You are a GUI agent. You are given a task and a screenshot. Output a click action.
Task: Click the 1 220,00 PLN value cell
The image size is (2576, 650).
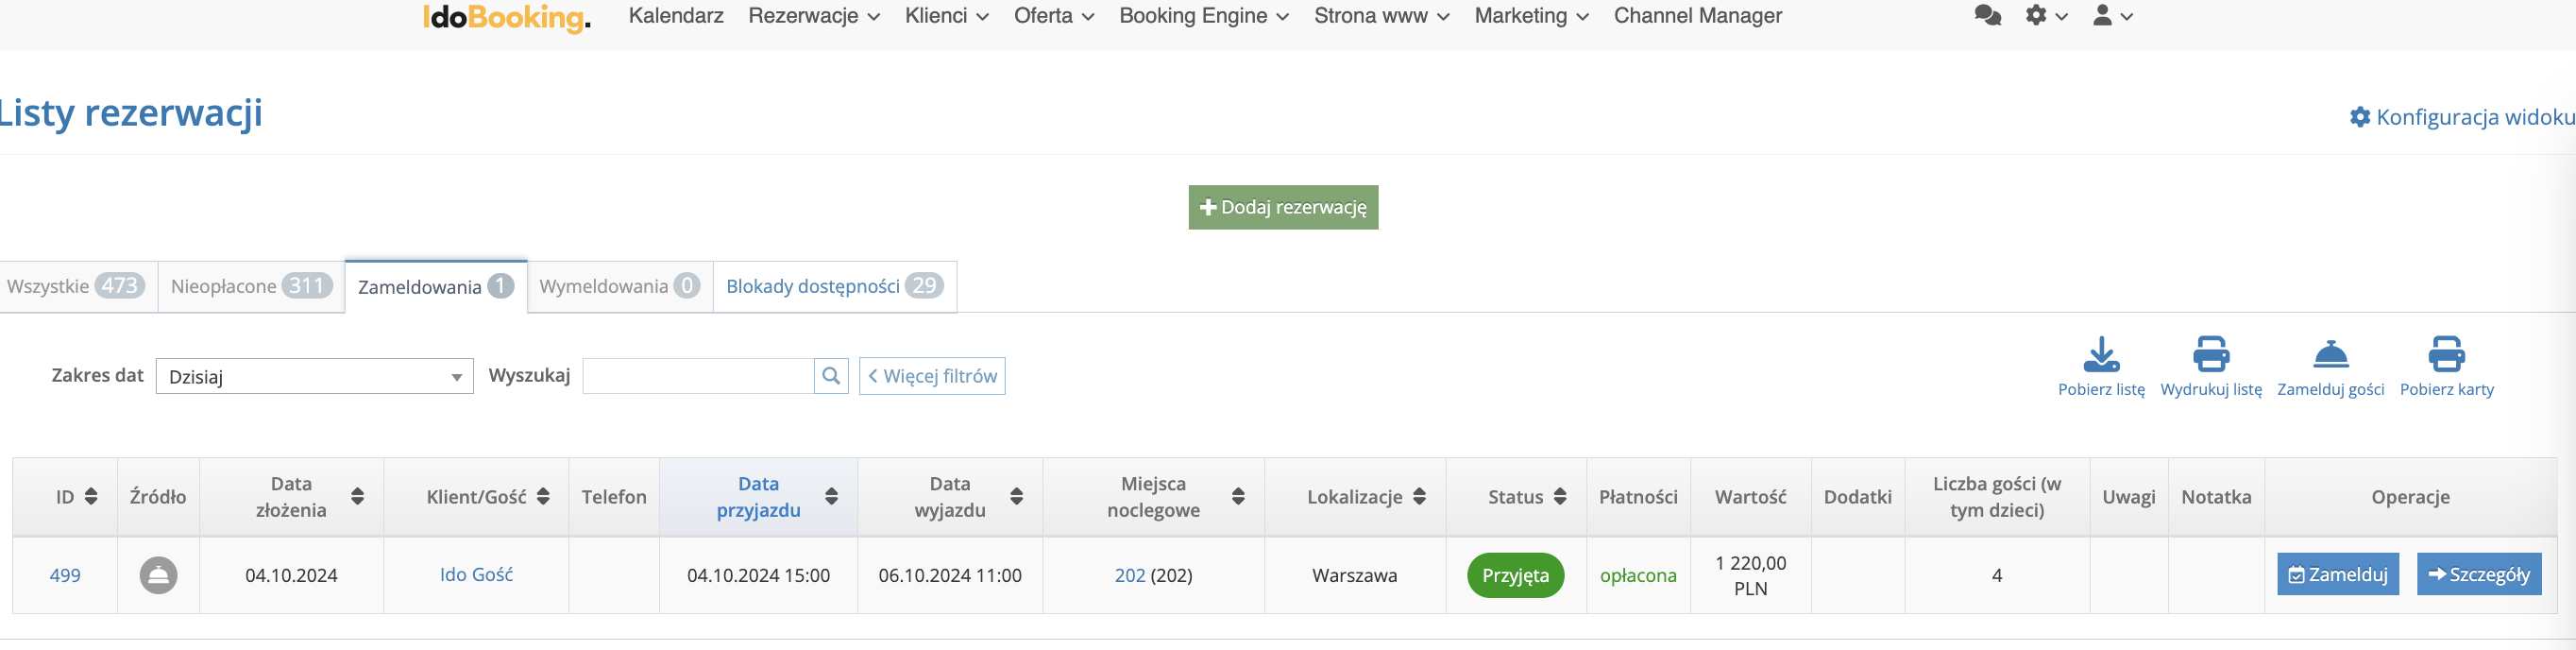[x=1750, y=575]
